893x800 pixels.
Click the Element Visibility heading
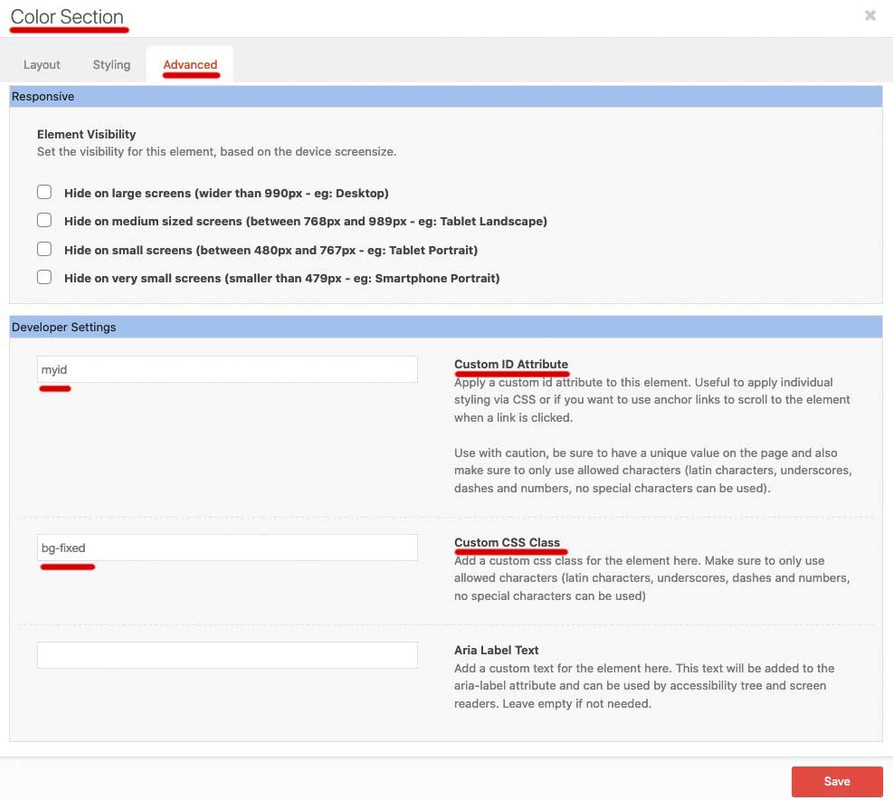tap(87, 134)
